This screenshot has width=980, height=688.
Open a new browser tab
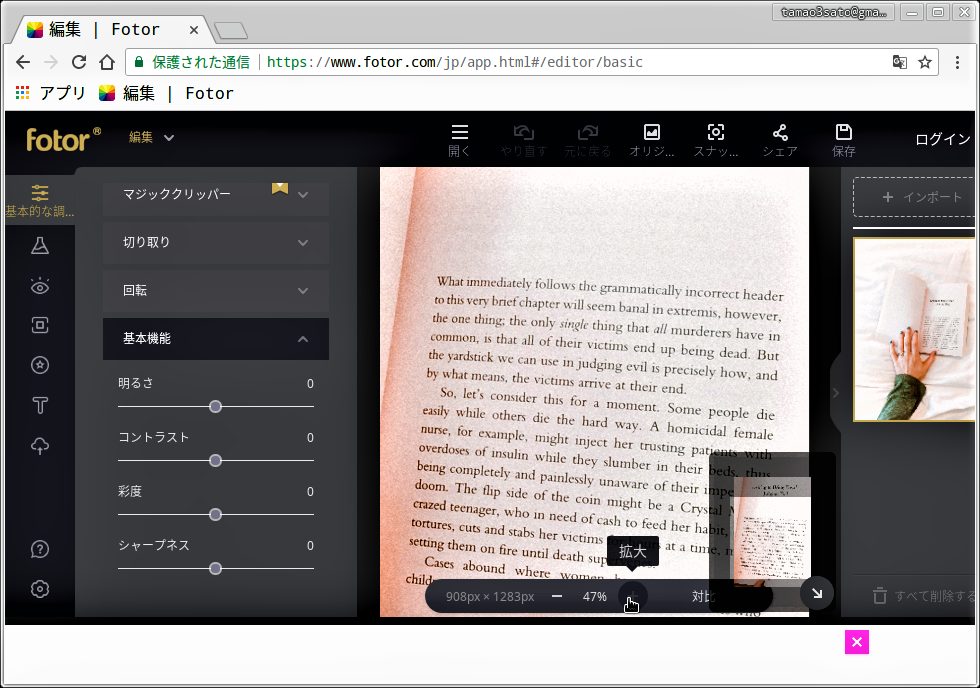(x=231, y=30)
